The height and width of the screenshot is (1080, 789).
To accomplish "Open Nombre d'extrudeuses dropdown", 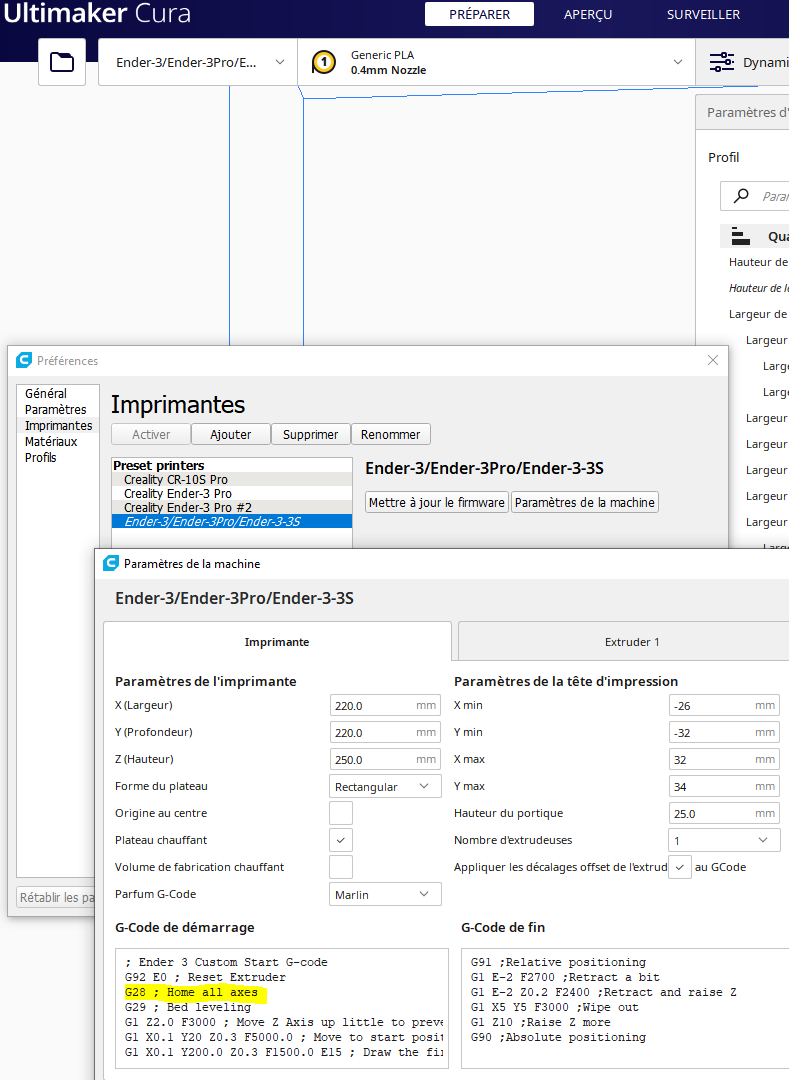I will [724, 840].
